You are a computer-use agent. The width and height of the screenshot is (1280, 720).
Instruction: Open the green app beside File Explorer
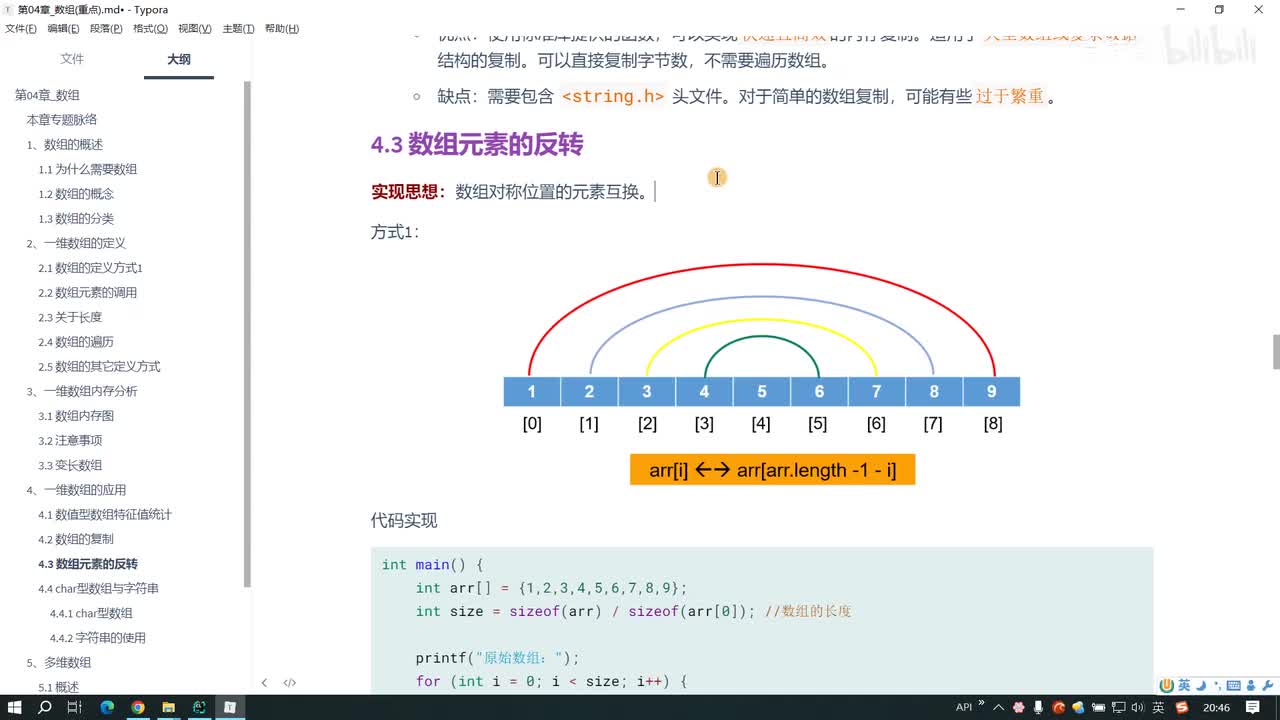(x=199, y=707)
